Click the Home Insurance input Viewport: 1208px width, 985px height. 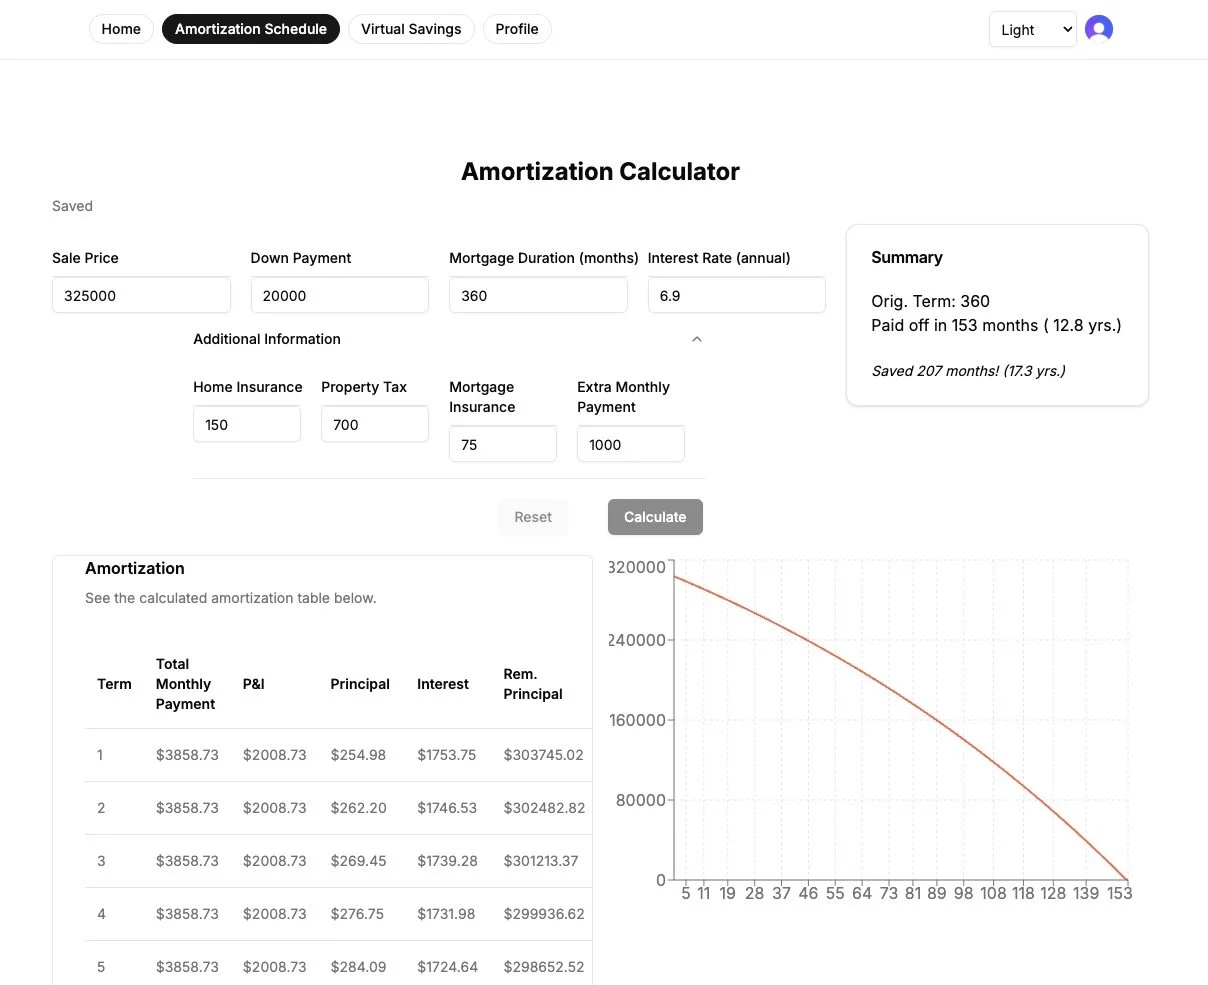[247, 425]
